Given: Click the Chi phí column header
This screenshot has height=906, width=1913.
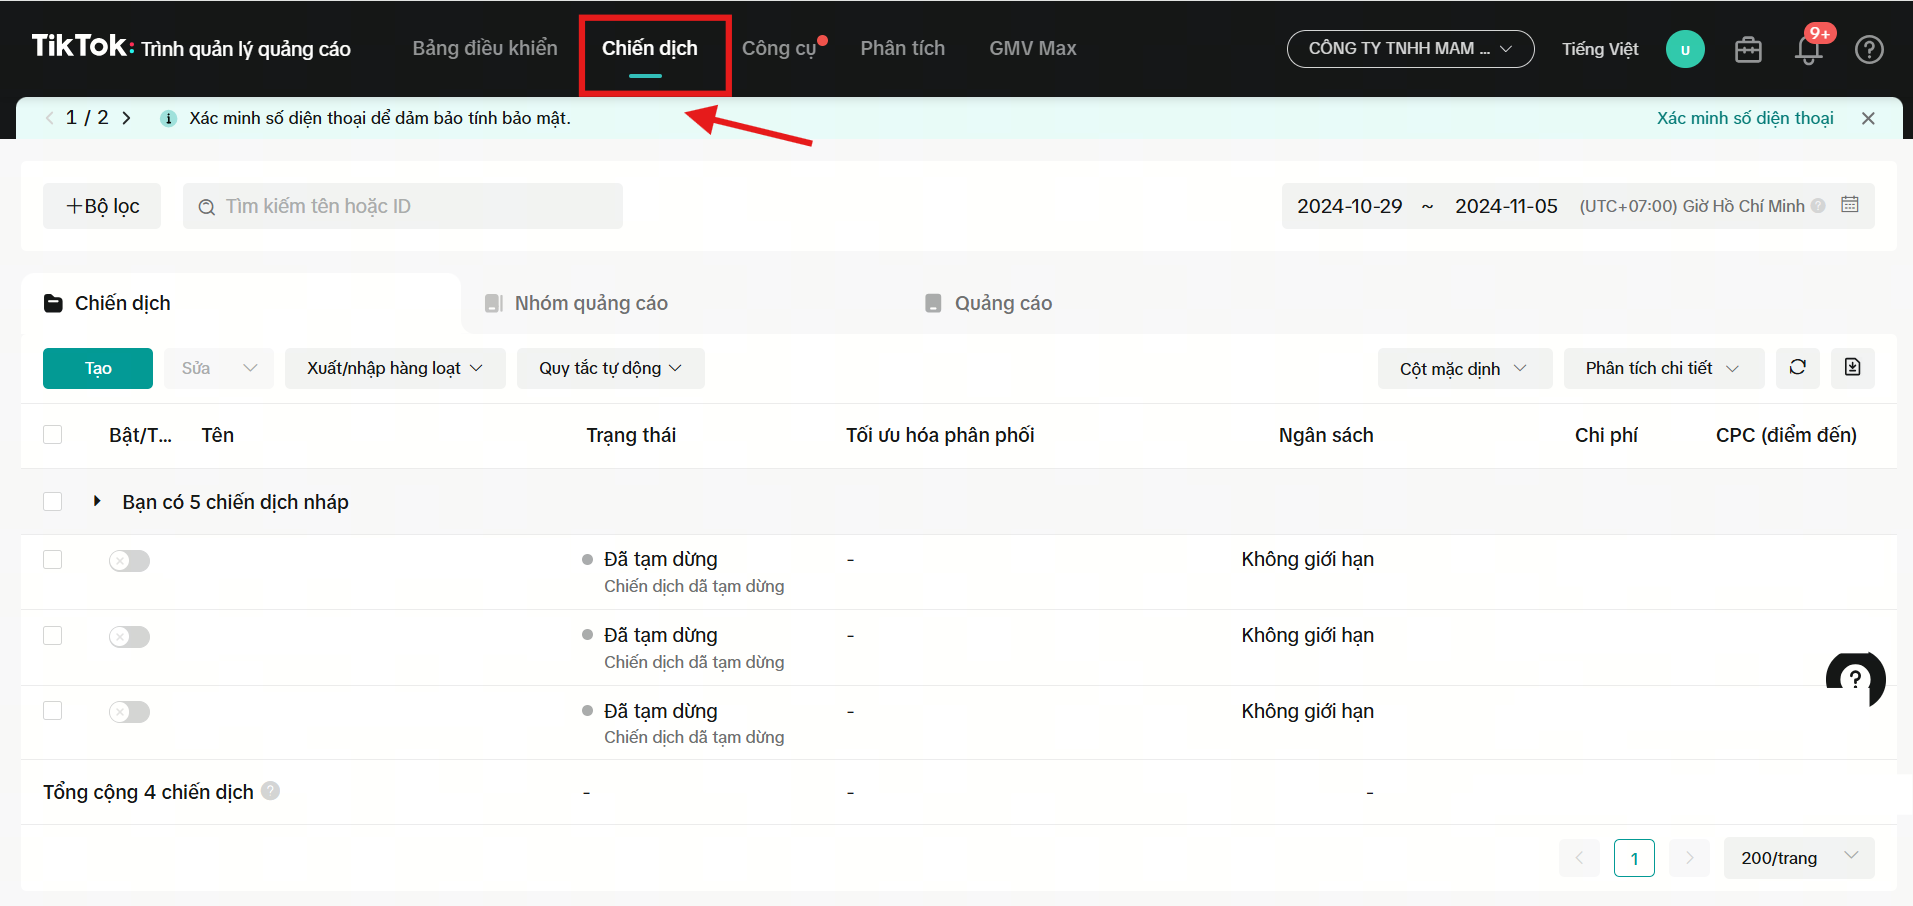Looking at the screenshot, I should tap(1606, 435).
